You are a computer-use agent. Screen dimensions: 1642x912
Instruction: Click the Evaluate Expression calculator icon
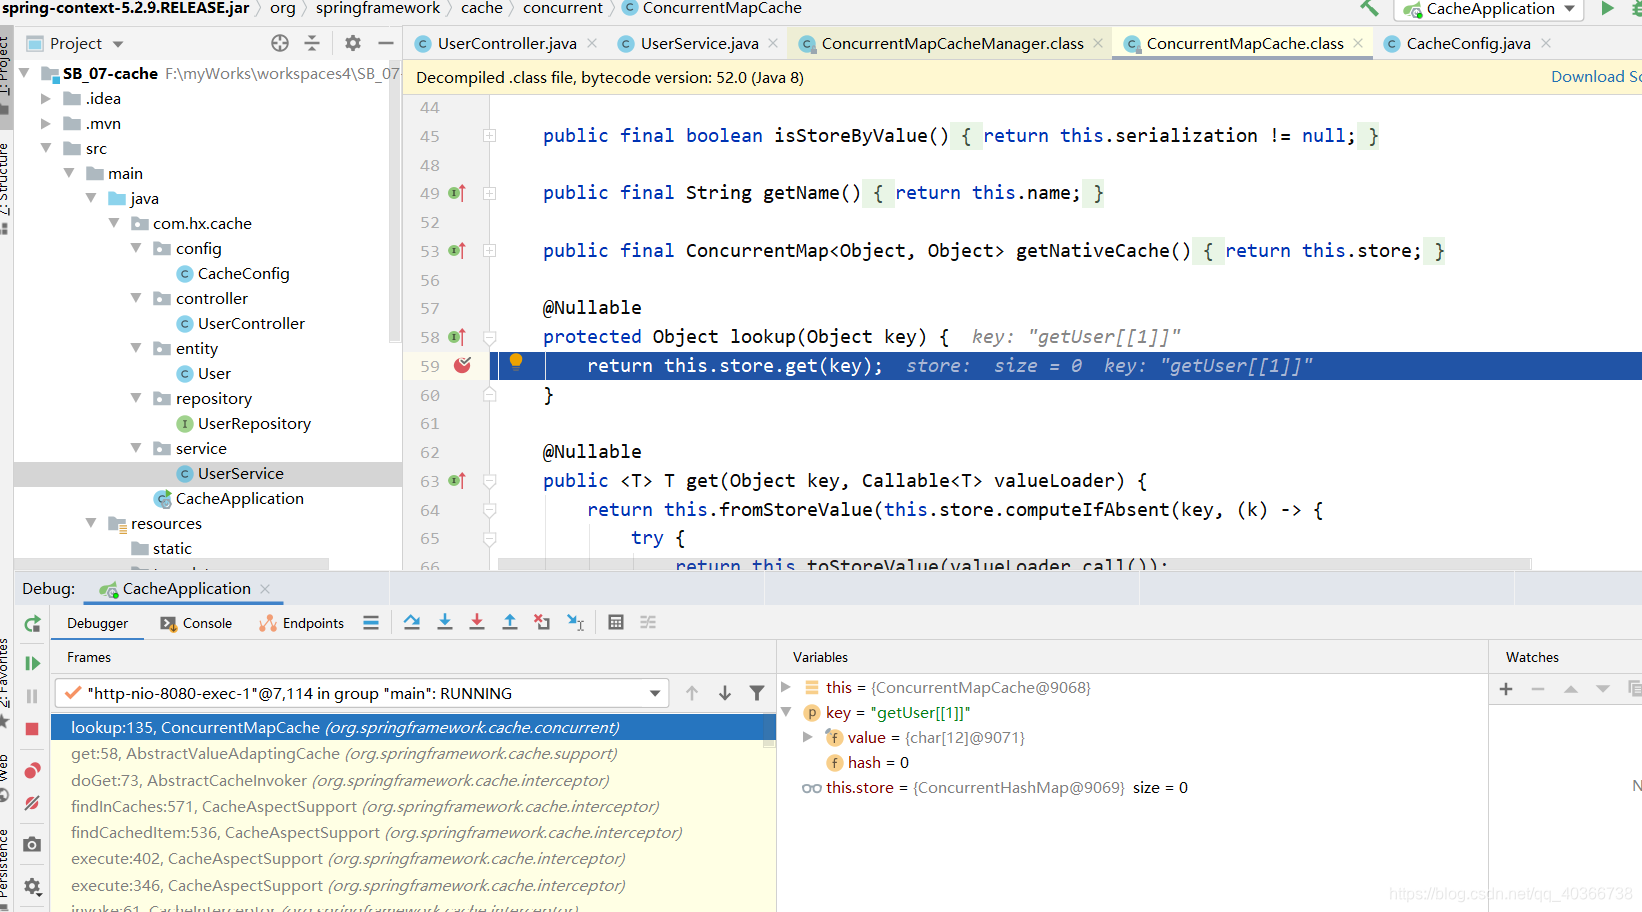click(x=616, y=622)
